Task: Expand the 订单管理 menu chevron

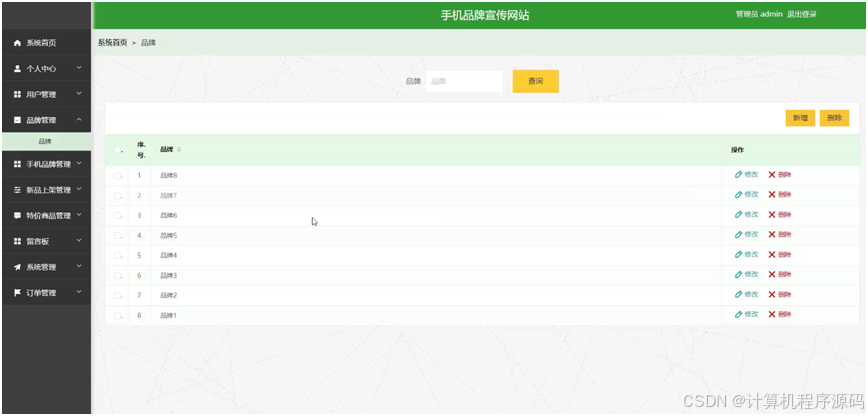Action: coord(79,291)
